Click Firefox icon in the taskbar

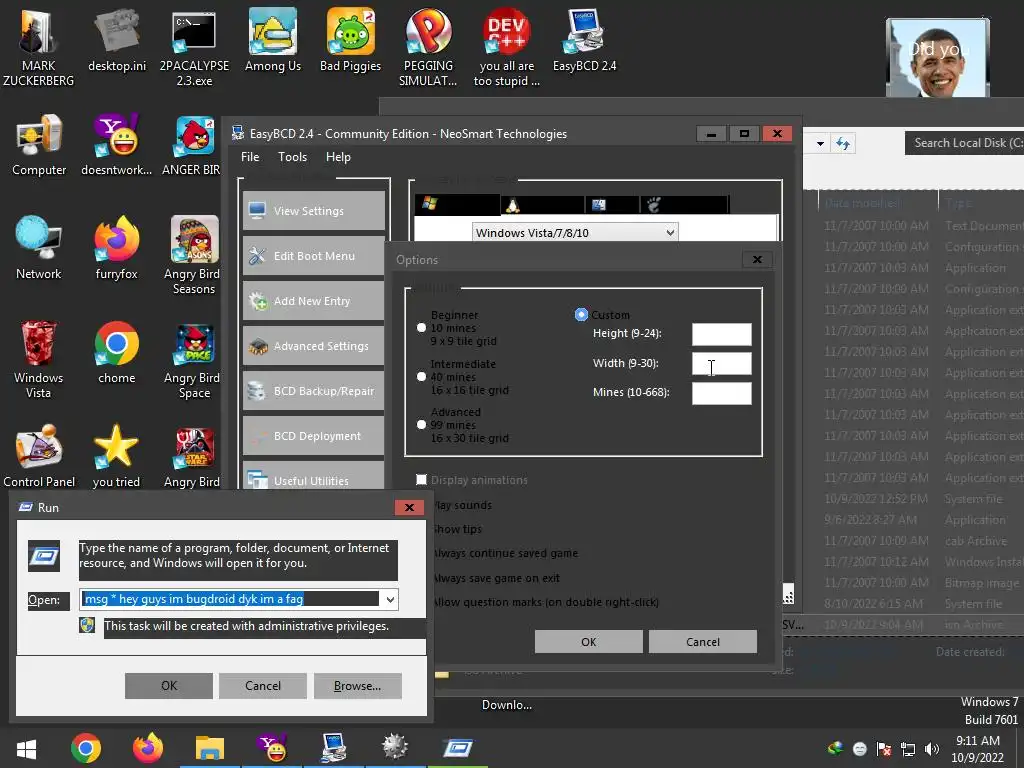point(148,748)
